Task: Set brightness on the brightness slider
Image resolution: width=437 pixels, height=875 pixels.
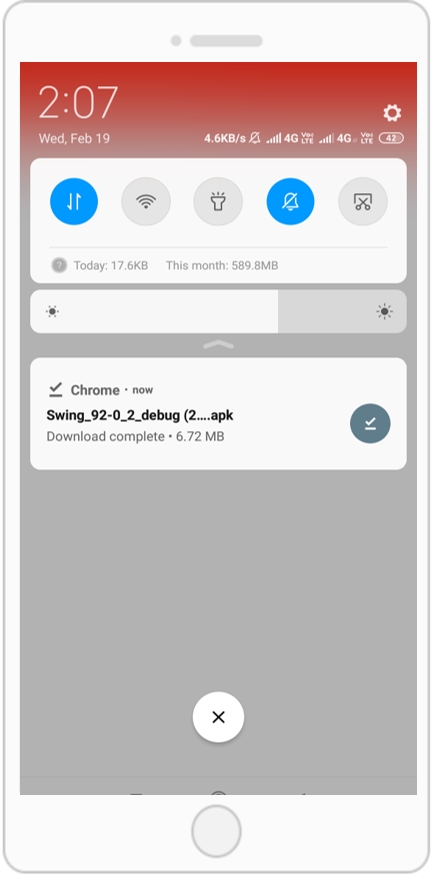Action: [x=218, y=311]
